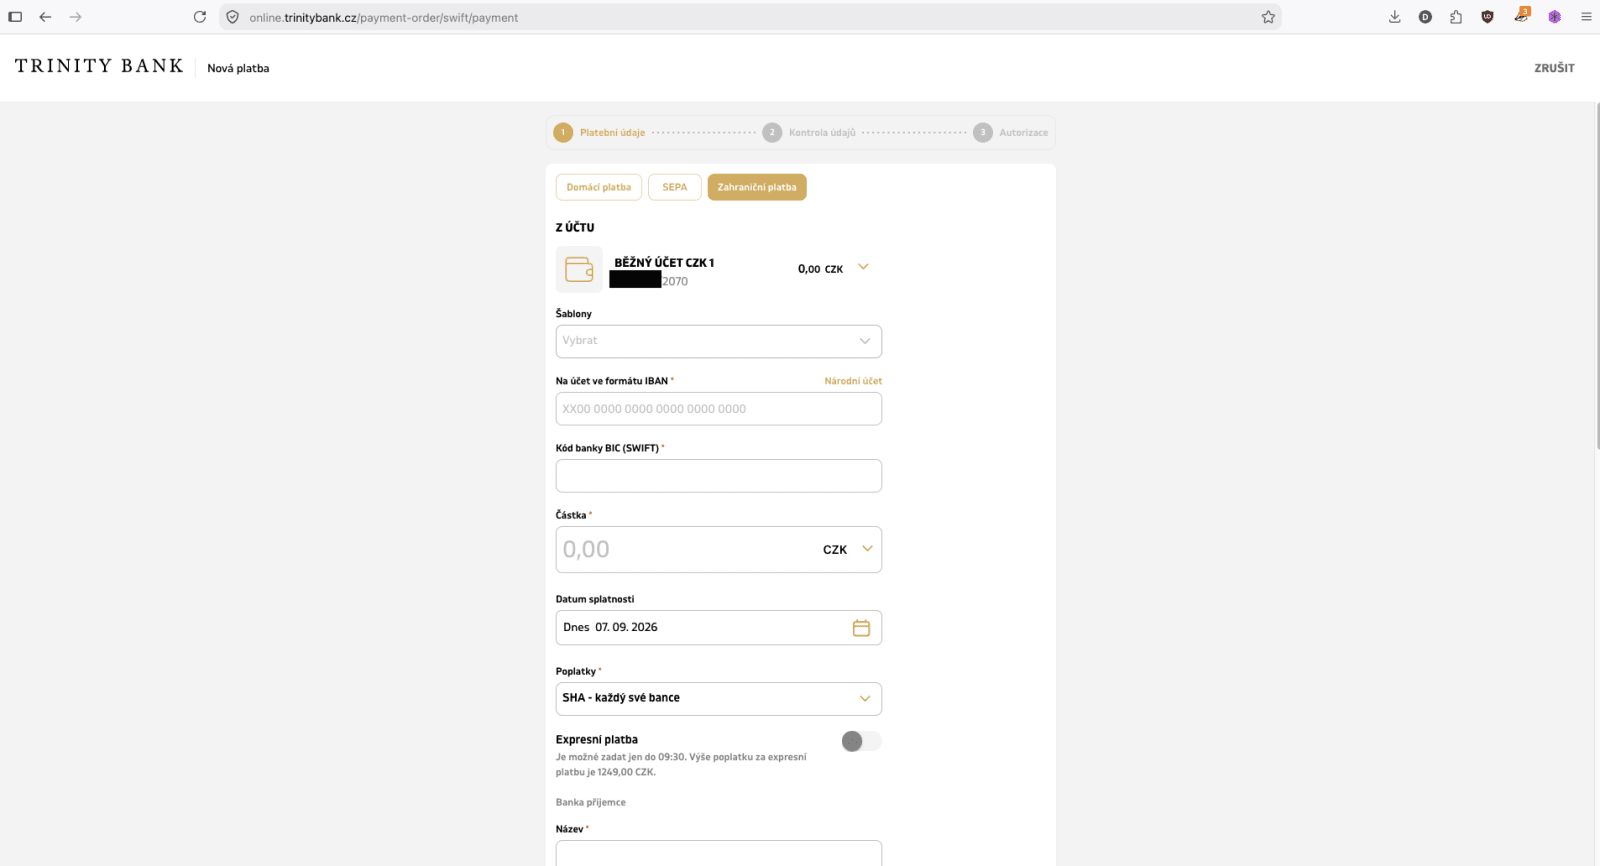Open the Šablony Vybrat dropdown
The width and height of the screenshot is (1600, 866).
click(x=719, y=341)
